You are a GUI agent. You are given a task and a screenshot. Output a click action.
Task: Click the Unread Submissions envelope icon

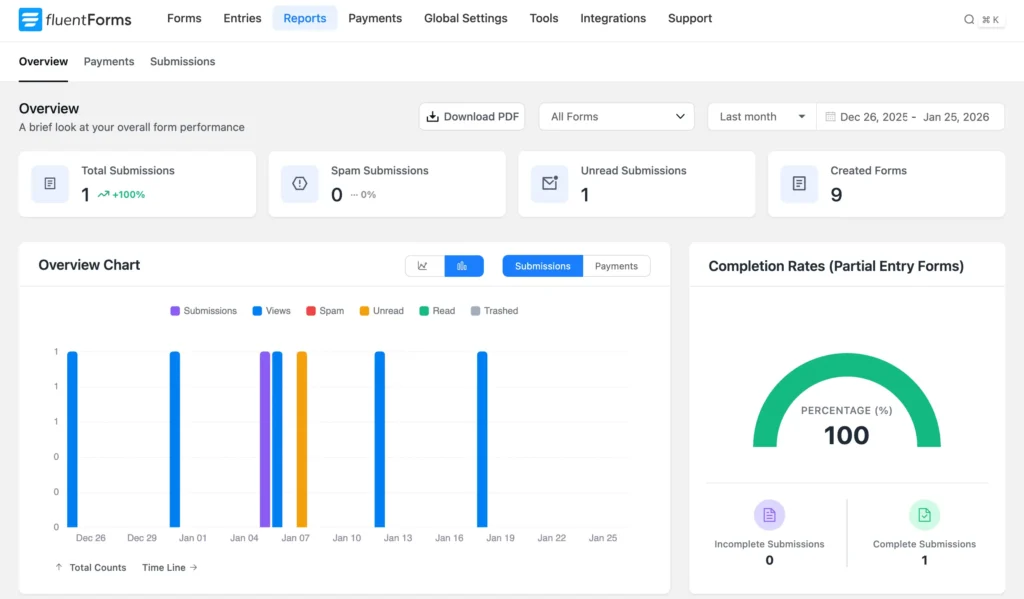tap(550, 183)
